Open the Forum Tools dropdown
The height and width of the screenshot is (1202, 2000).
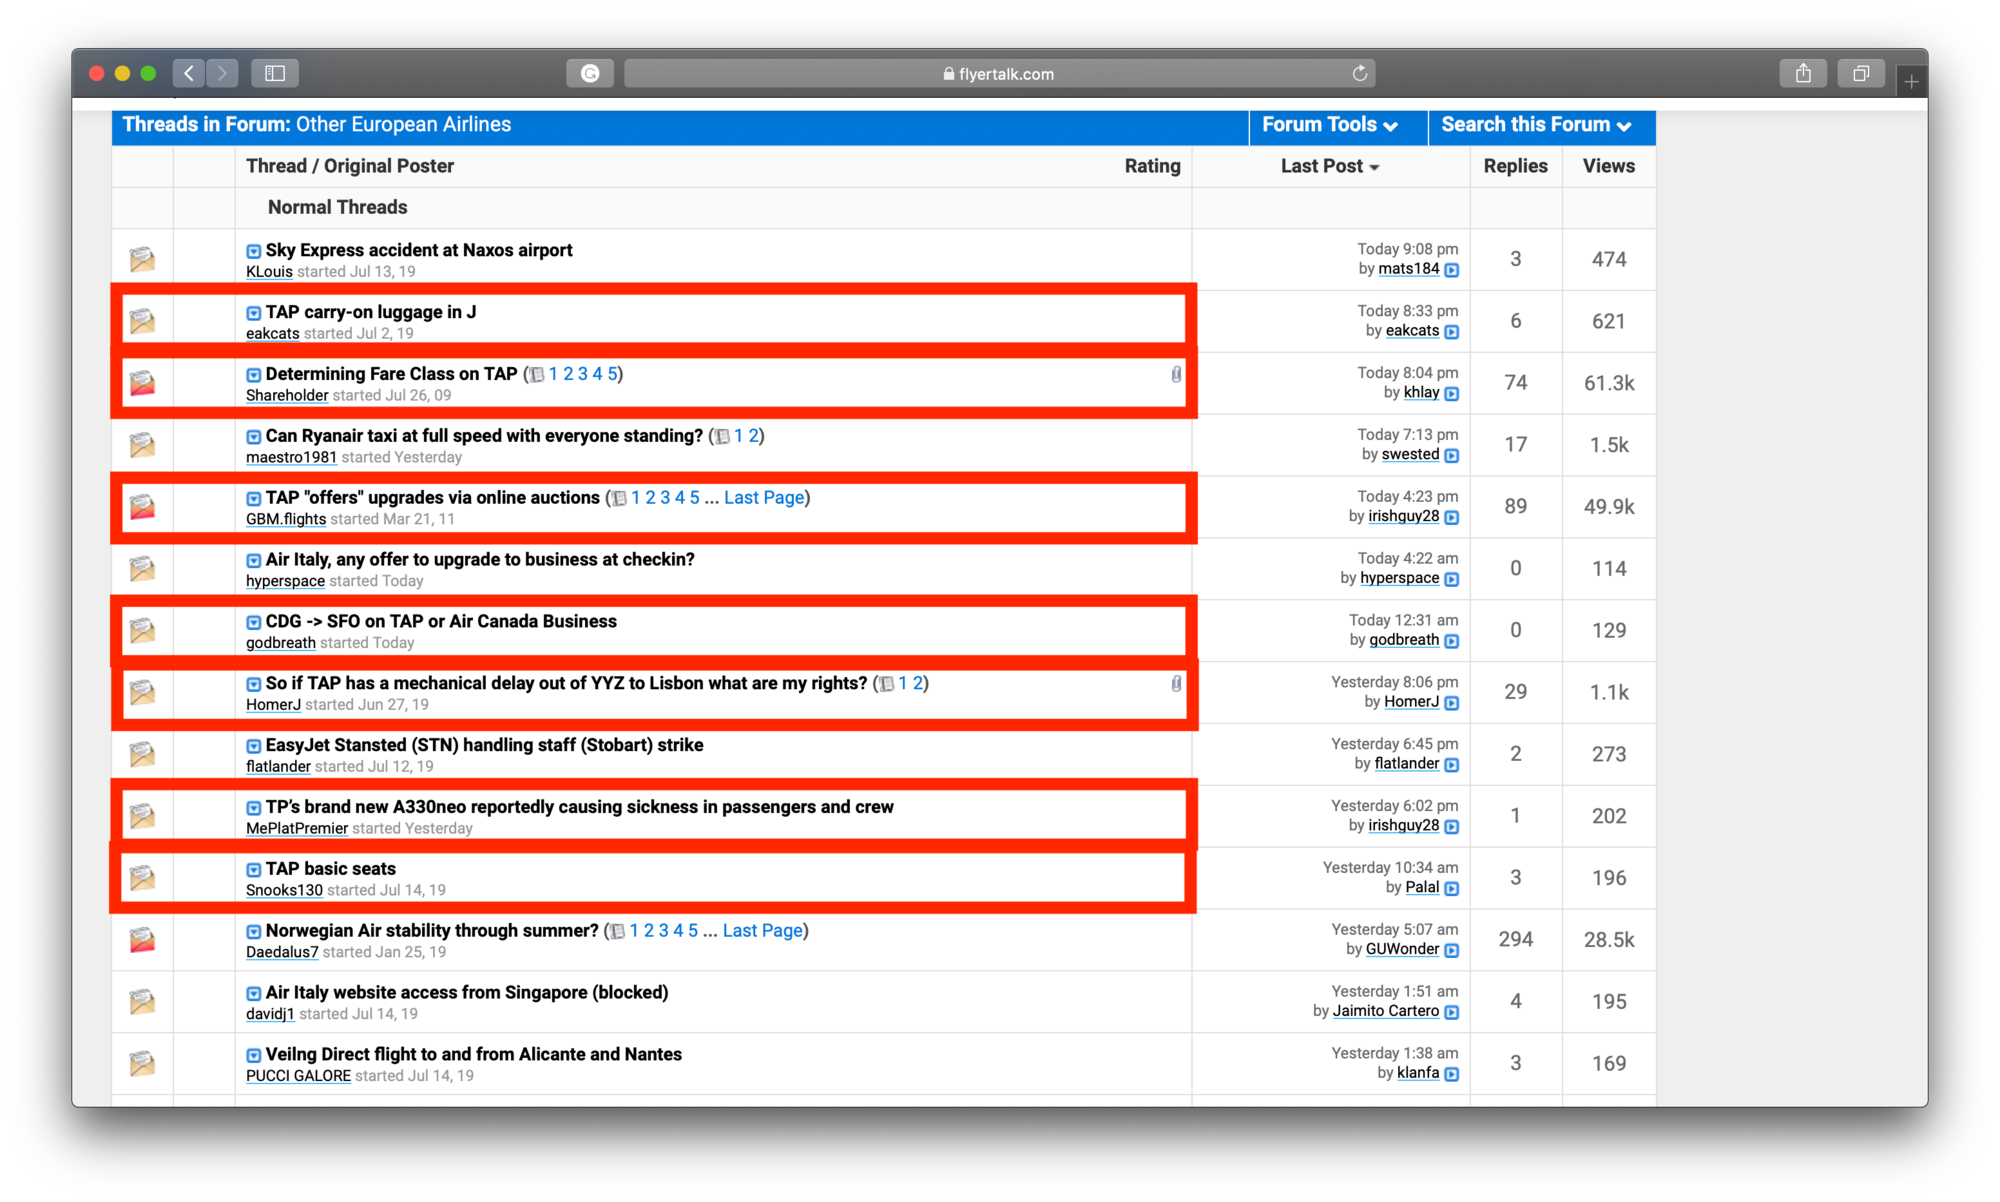pos(1330,125)
